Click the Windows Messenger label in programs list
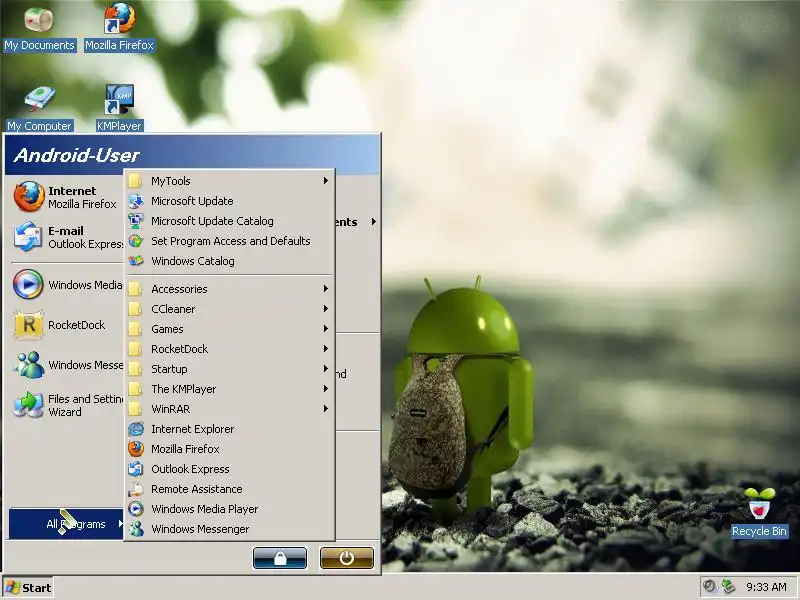Image resolution: width=800 pixels, height=600 pixels. (200, 529)
